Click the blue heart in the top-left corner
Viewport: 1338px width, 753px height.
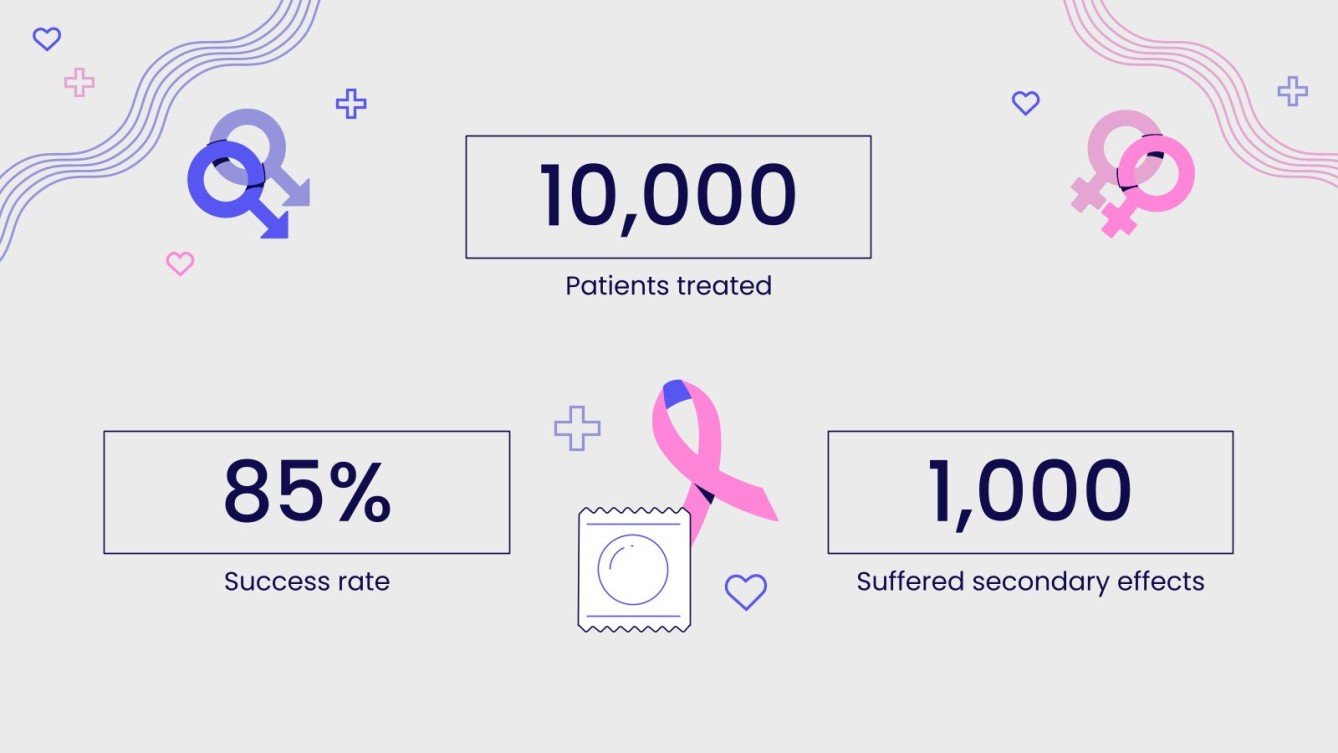47,39
